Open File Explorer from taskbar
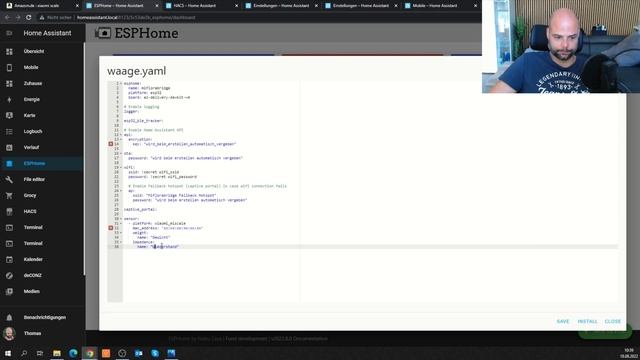Image resolution: width=640 pixels, height=360 pixels. click(57, 353)
